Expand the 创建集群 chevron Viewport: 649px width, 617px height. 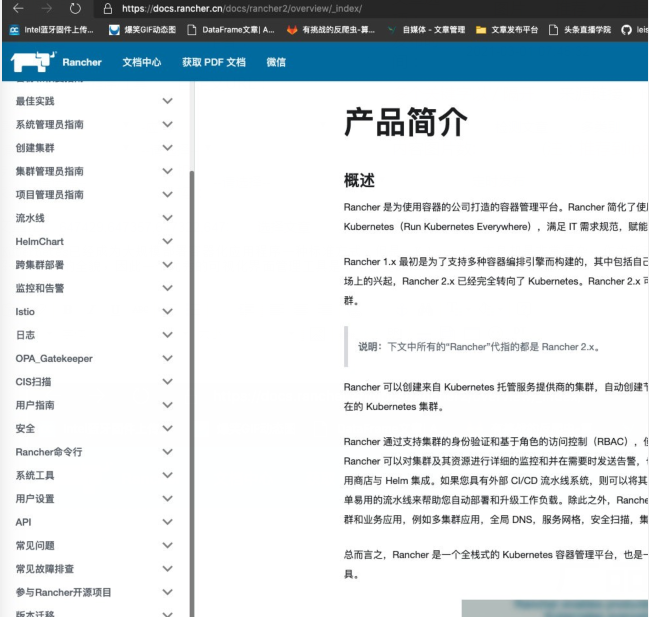167,147
